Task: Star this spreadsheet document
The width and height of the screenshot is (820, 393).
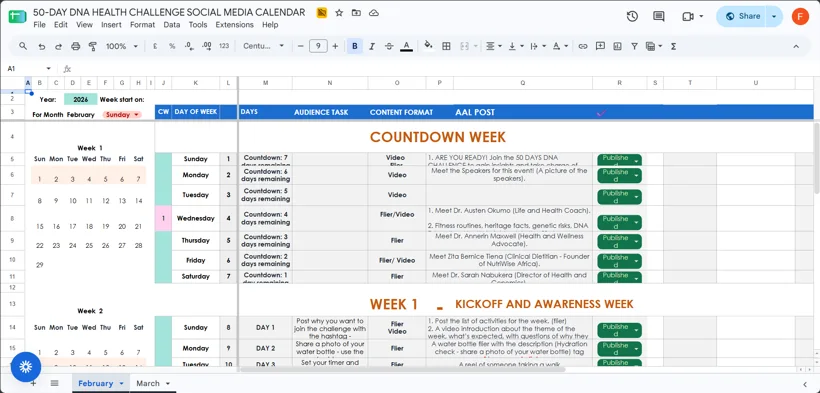Action: (x=339, y=13)
